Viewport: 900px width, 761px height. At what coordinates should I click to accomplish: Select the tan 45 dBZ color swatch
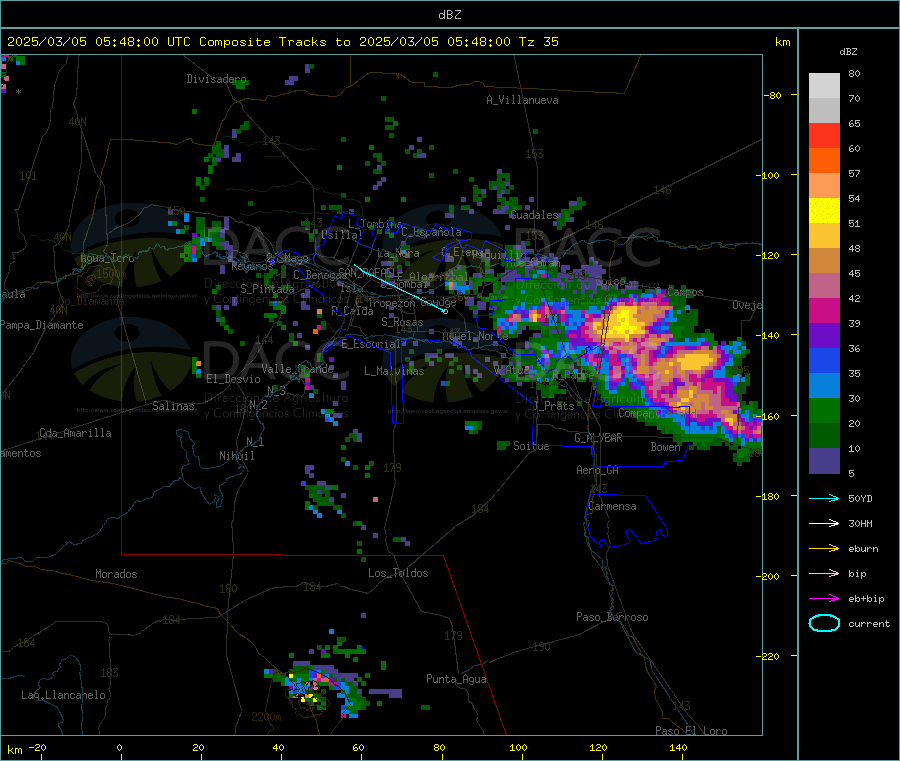pyautogui.click(x=824, y=261)
